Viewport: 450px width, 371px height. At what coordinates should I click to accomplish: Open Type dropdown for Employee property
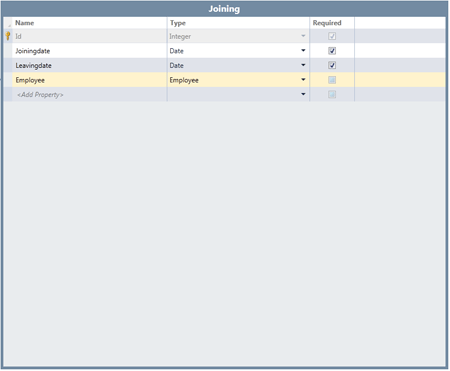click(x=303, y=80)
